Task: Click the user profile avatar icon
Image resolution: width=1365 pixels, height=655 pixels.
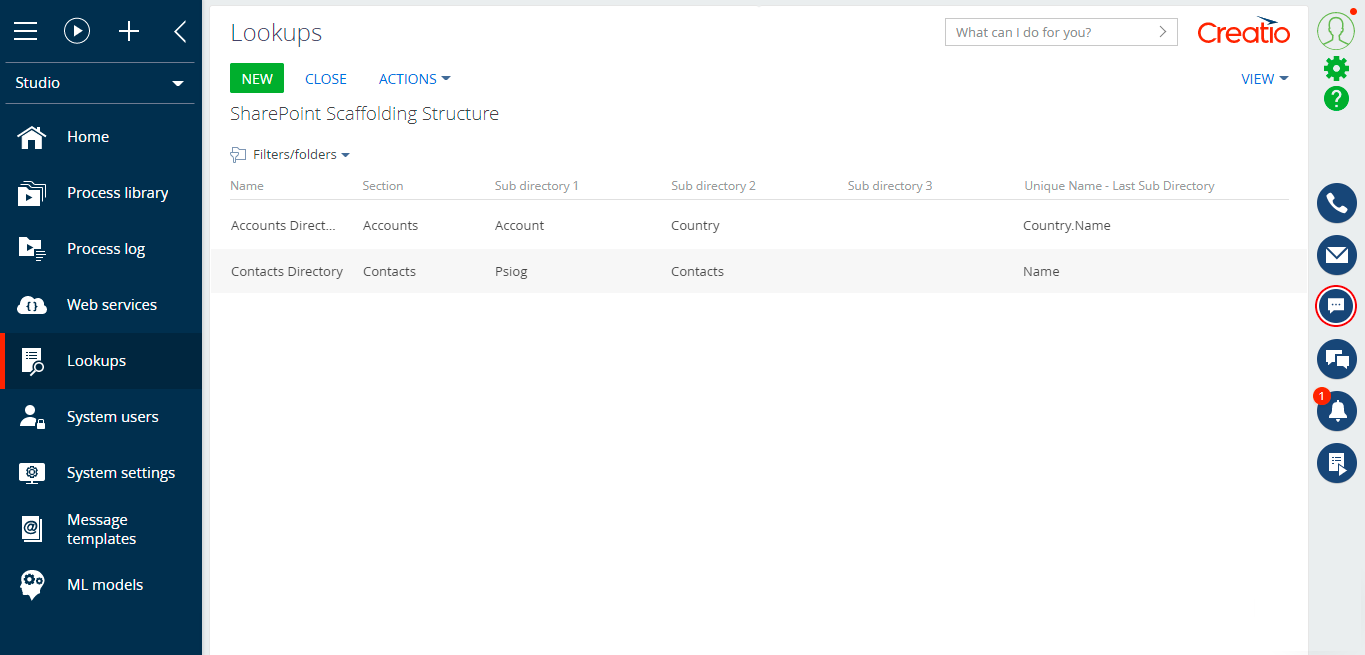Action: point(1336,31)
